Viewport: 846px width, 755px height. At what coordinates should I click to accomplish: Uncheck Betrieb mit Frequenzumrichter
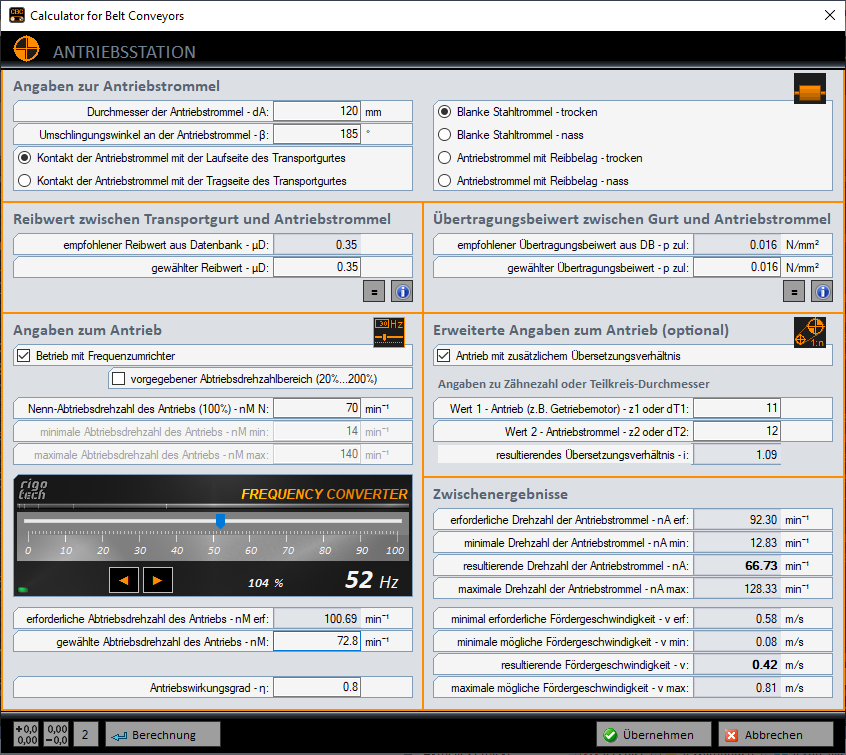23,355
